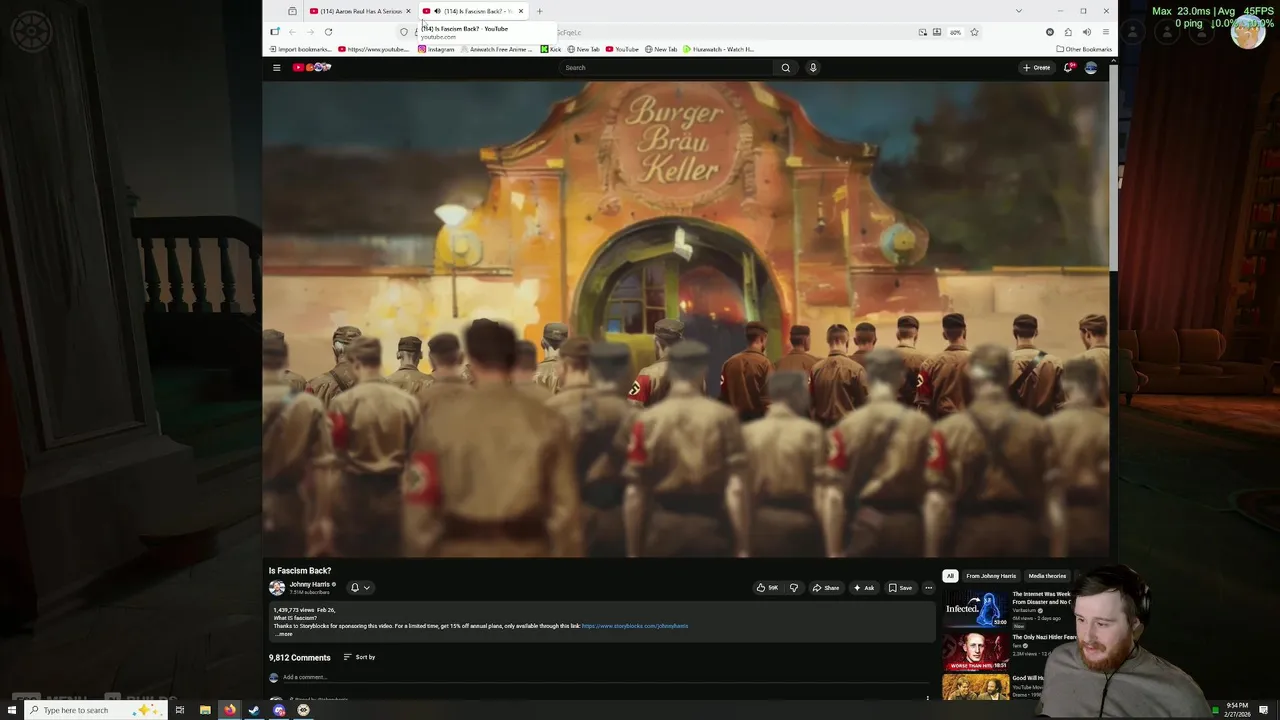Open Task View on taskbar
Screen dimensions: 1280x720
point(180,710)
